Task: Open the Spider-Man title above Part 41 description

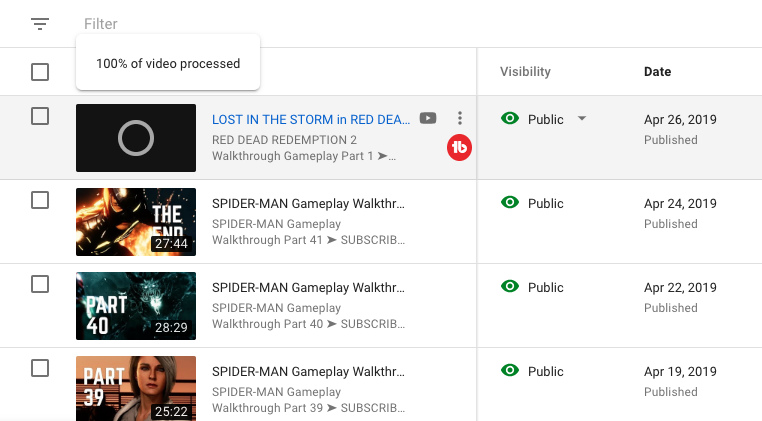Action: 308,204
